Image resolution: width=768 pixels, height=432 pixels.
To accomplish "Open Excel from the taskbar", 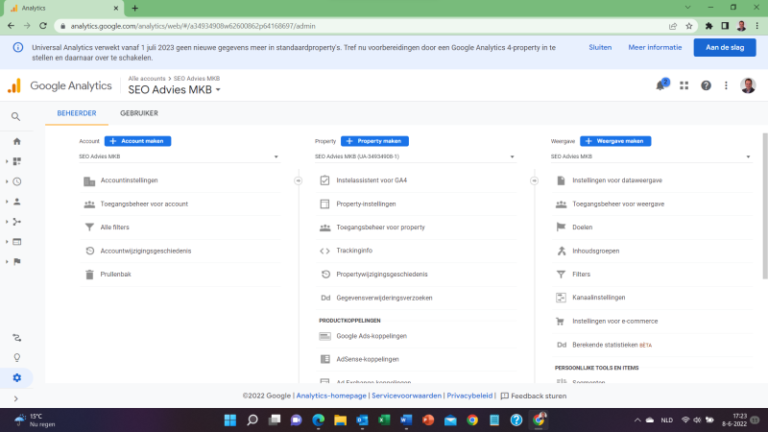I will pyautogui.click(x=384, y=420).
